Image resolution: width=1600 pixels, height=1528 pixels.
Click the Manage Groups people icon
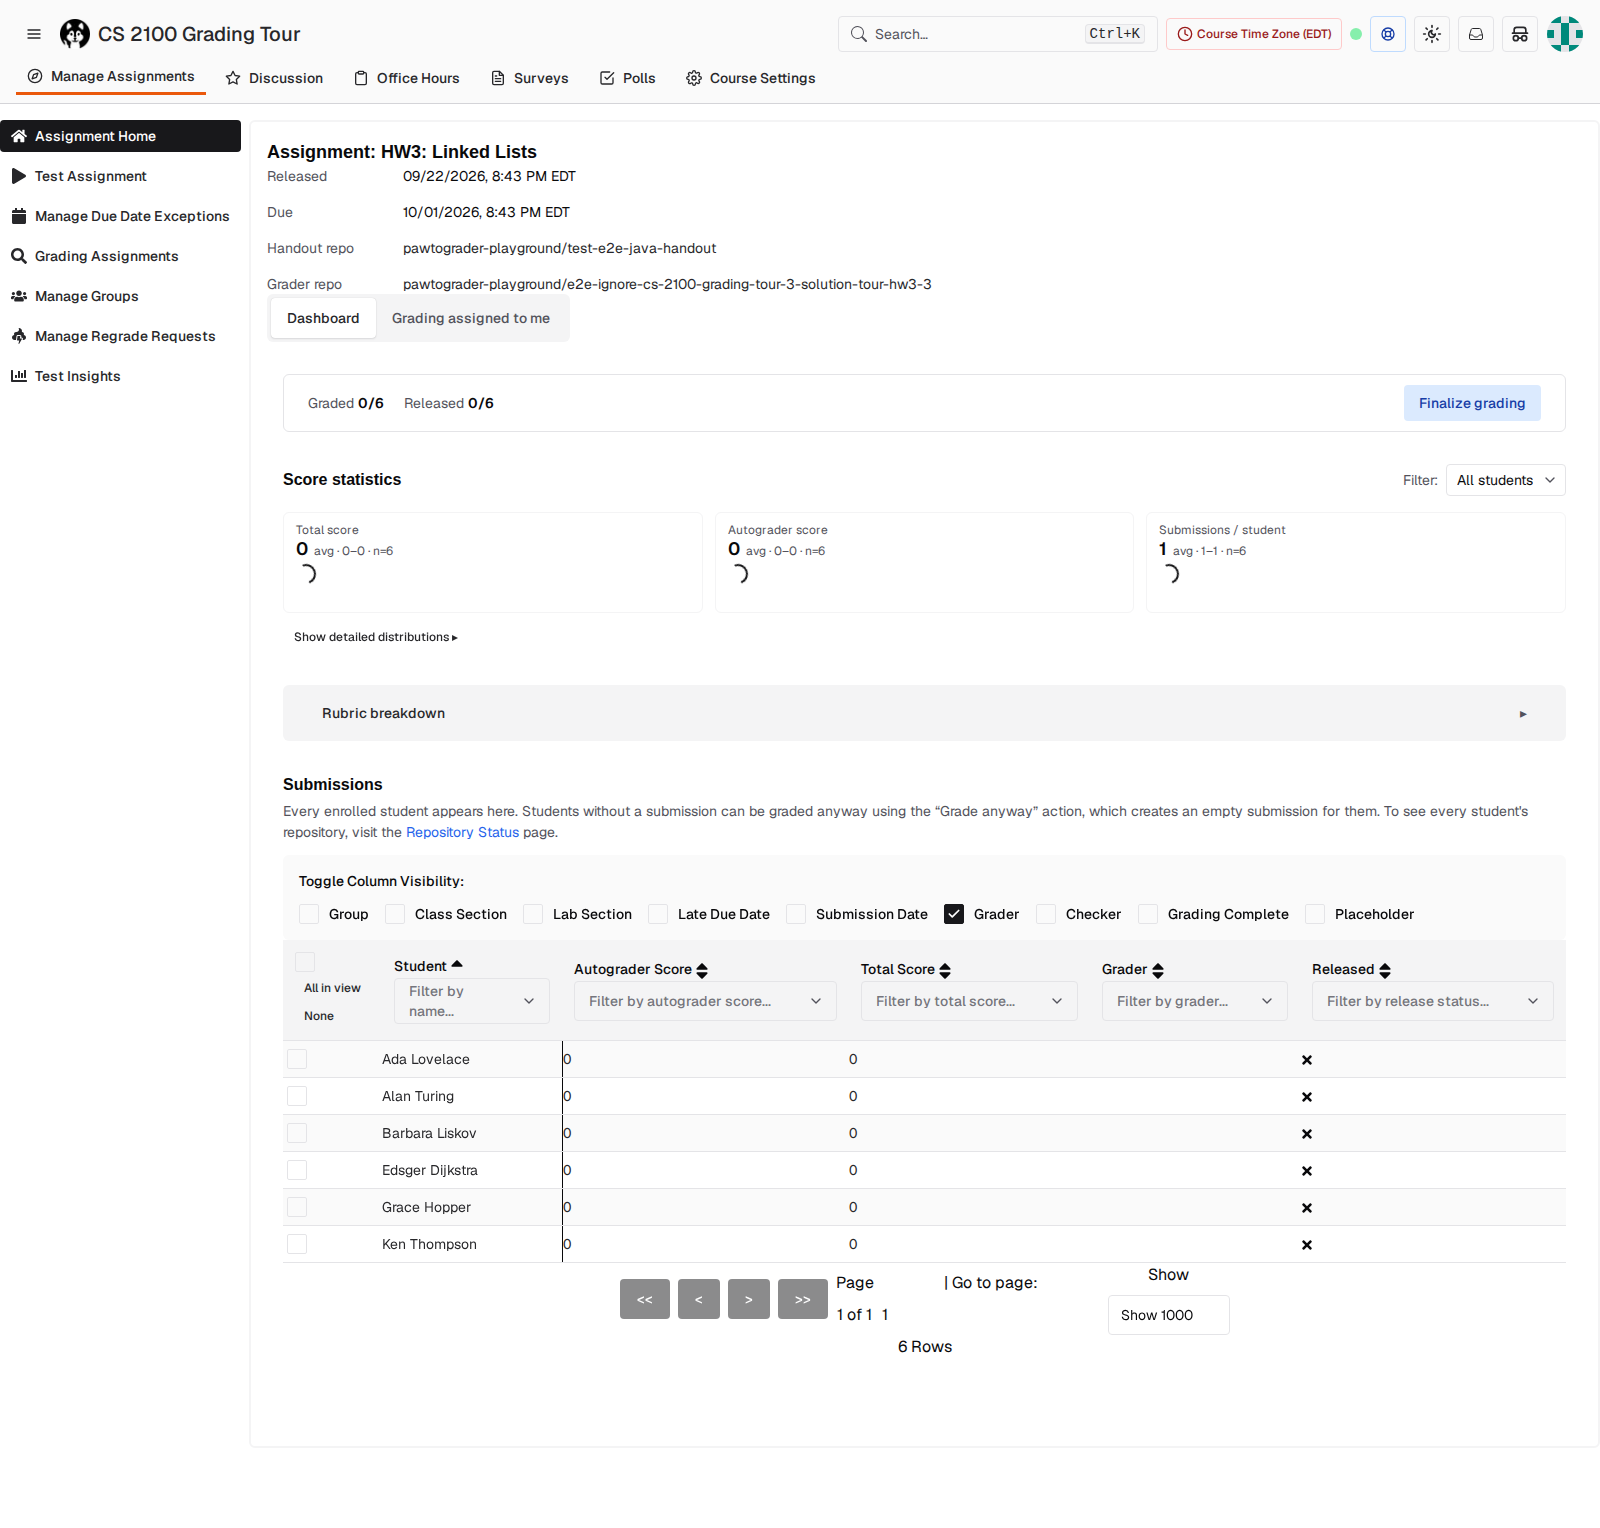pos(19,296)
